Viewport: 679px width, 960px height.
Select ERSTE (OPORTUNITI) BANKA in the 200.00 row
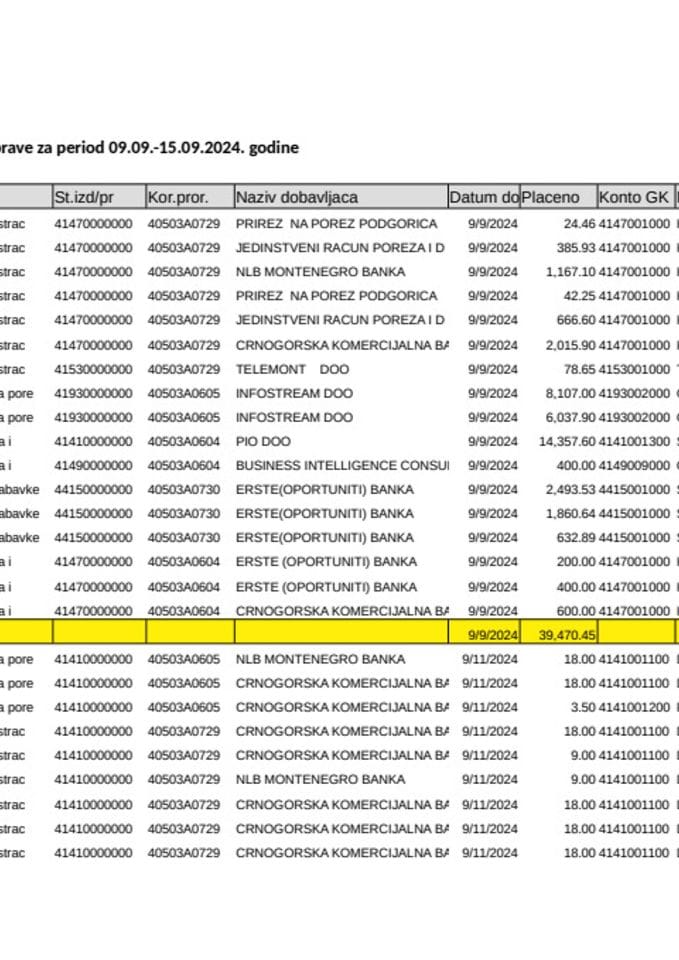point(326,561)
